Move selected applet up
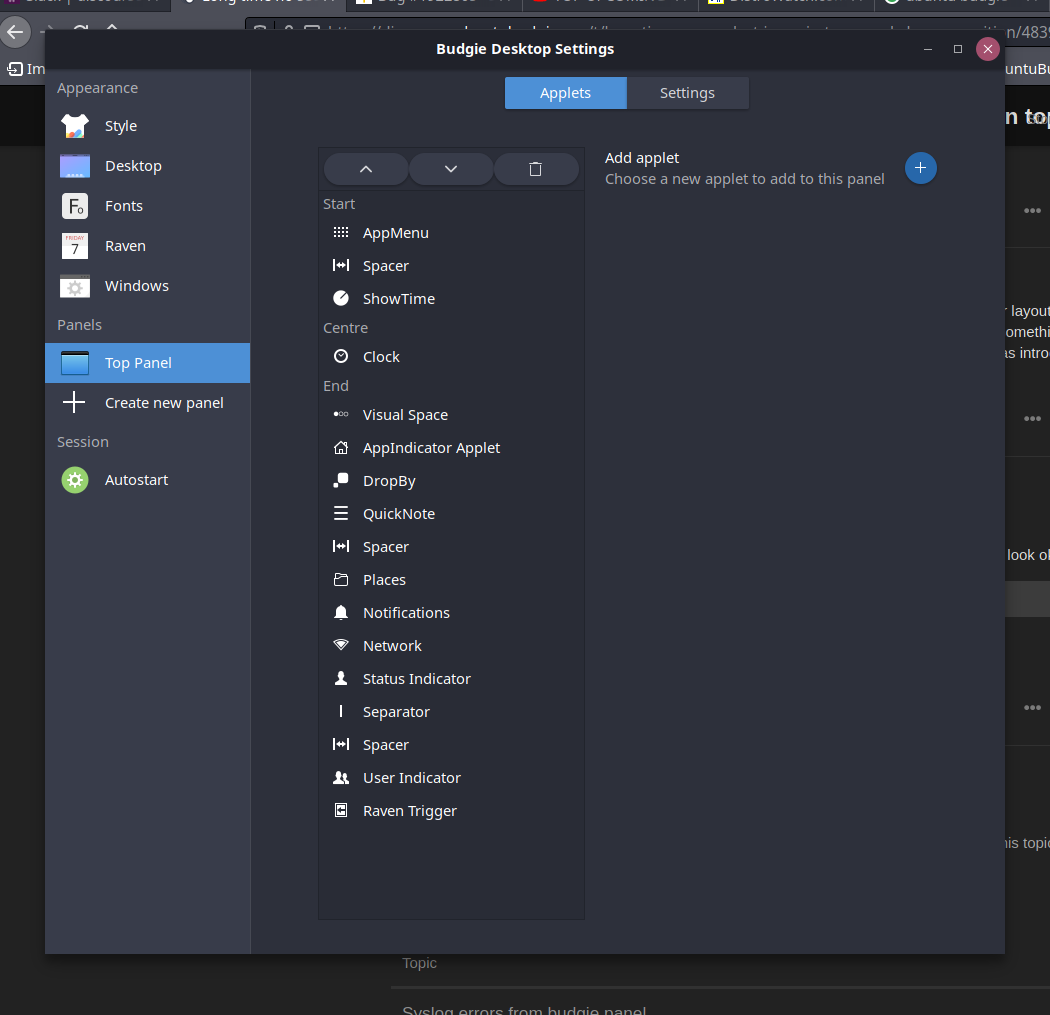1050x1015 pixels. point(366,169)
